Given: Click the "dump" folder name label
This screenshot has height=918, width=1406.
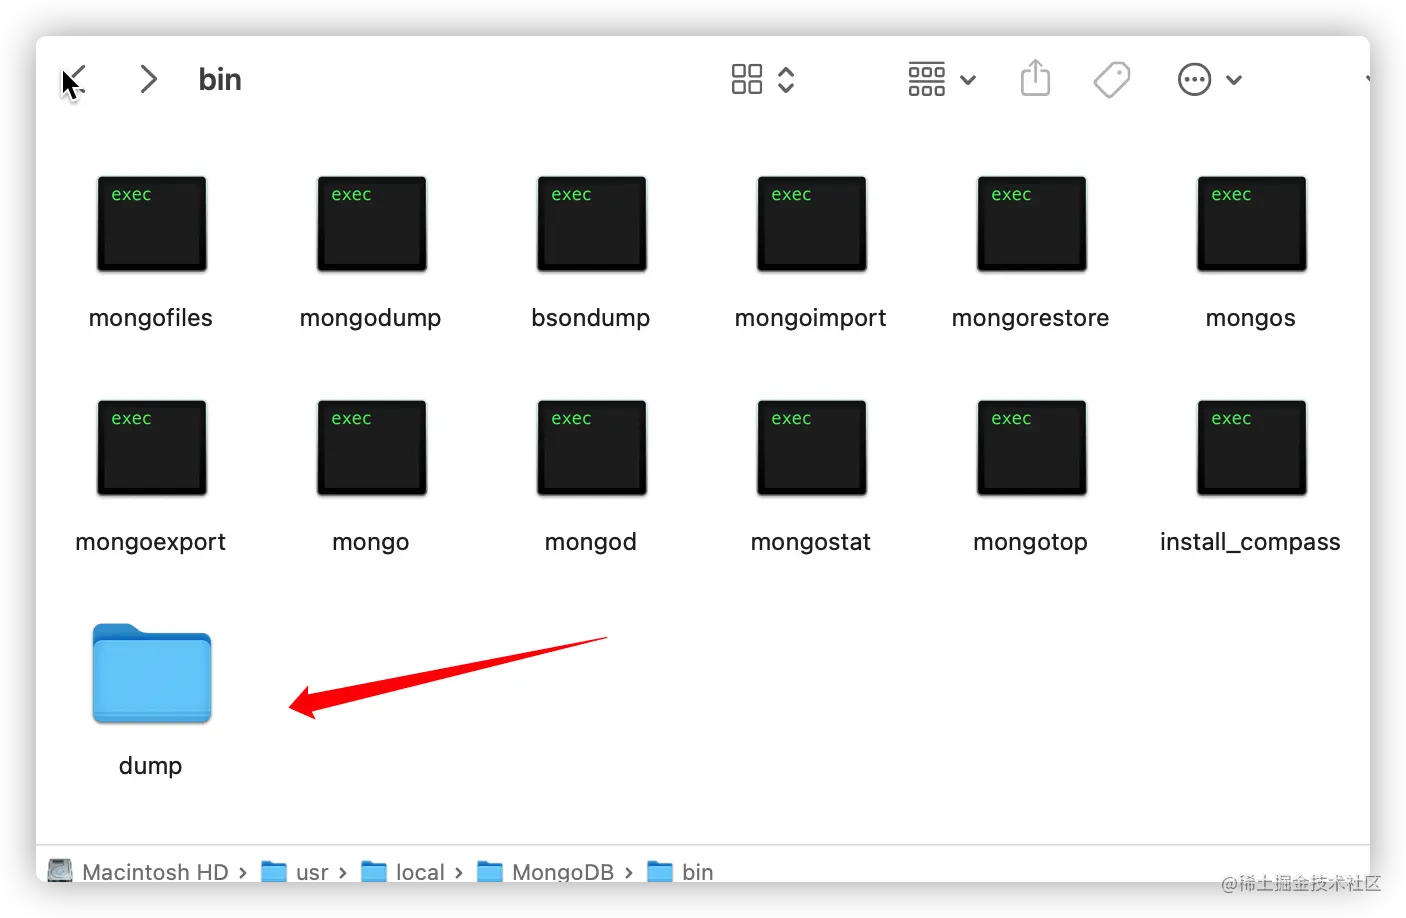Looking at the screenshot, I should pyautogui.click(x=151, y=766).
